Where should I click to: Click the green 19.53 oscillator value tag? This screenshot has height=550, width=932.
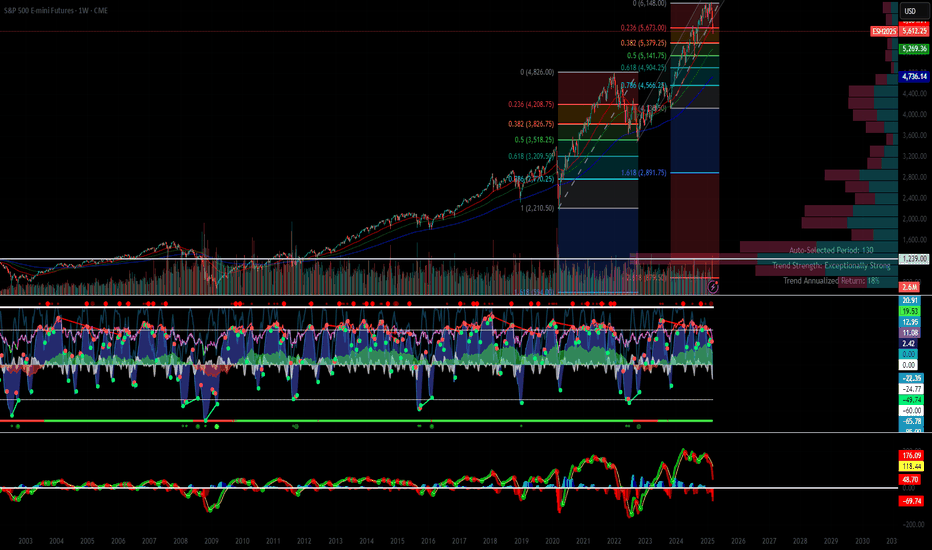pos(910,312)
